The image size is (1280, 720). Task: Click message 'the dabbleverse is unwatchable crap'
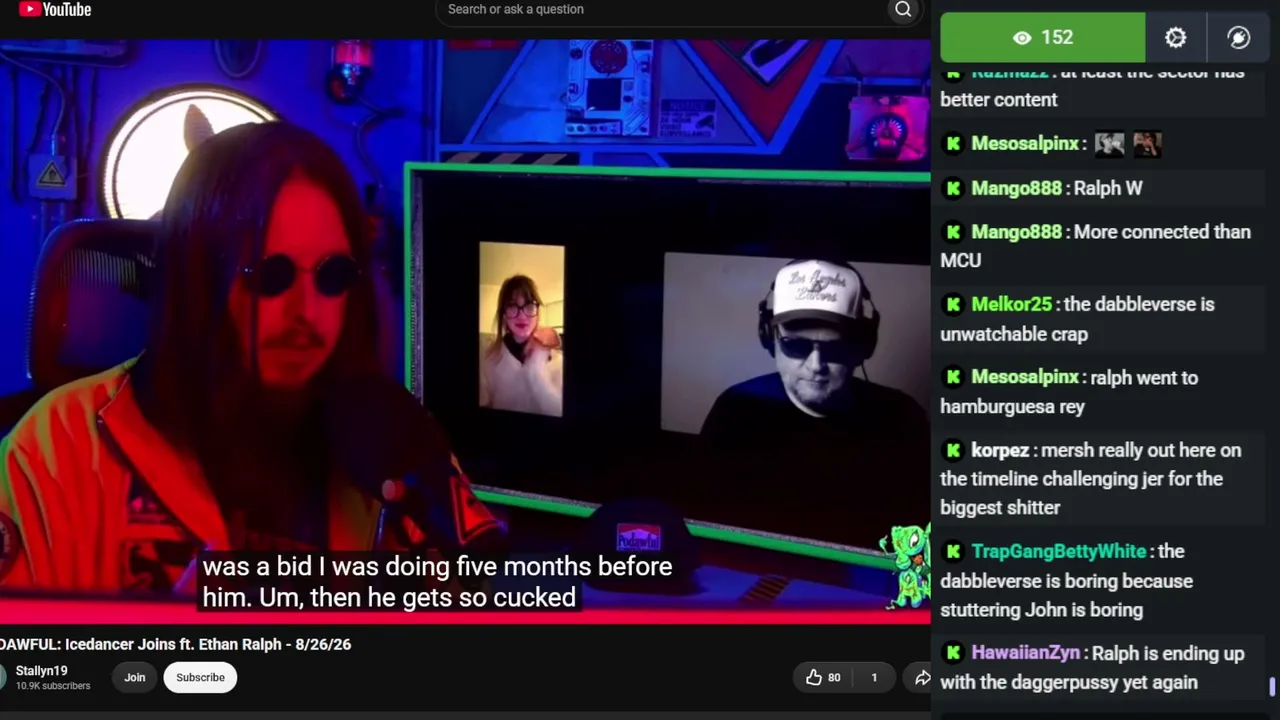pyautogui.click(x=1078, y=319)
